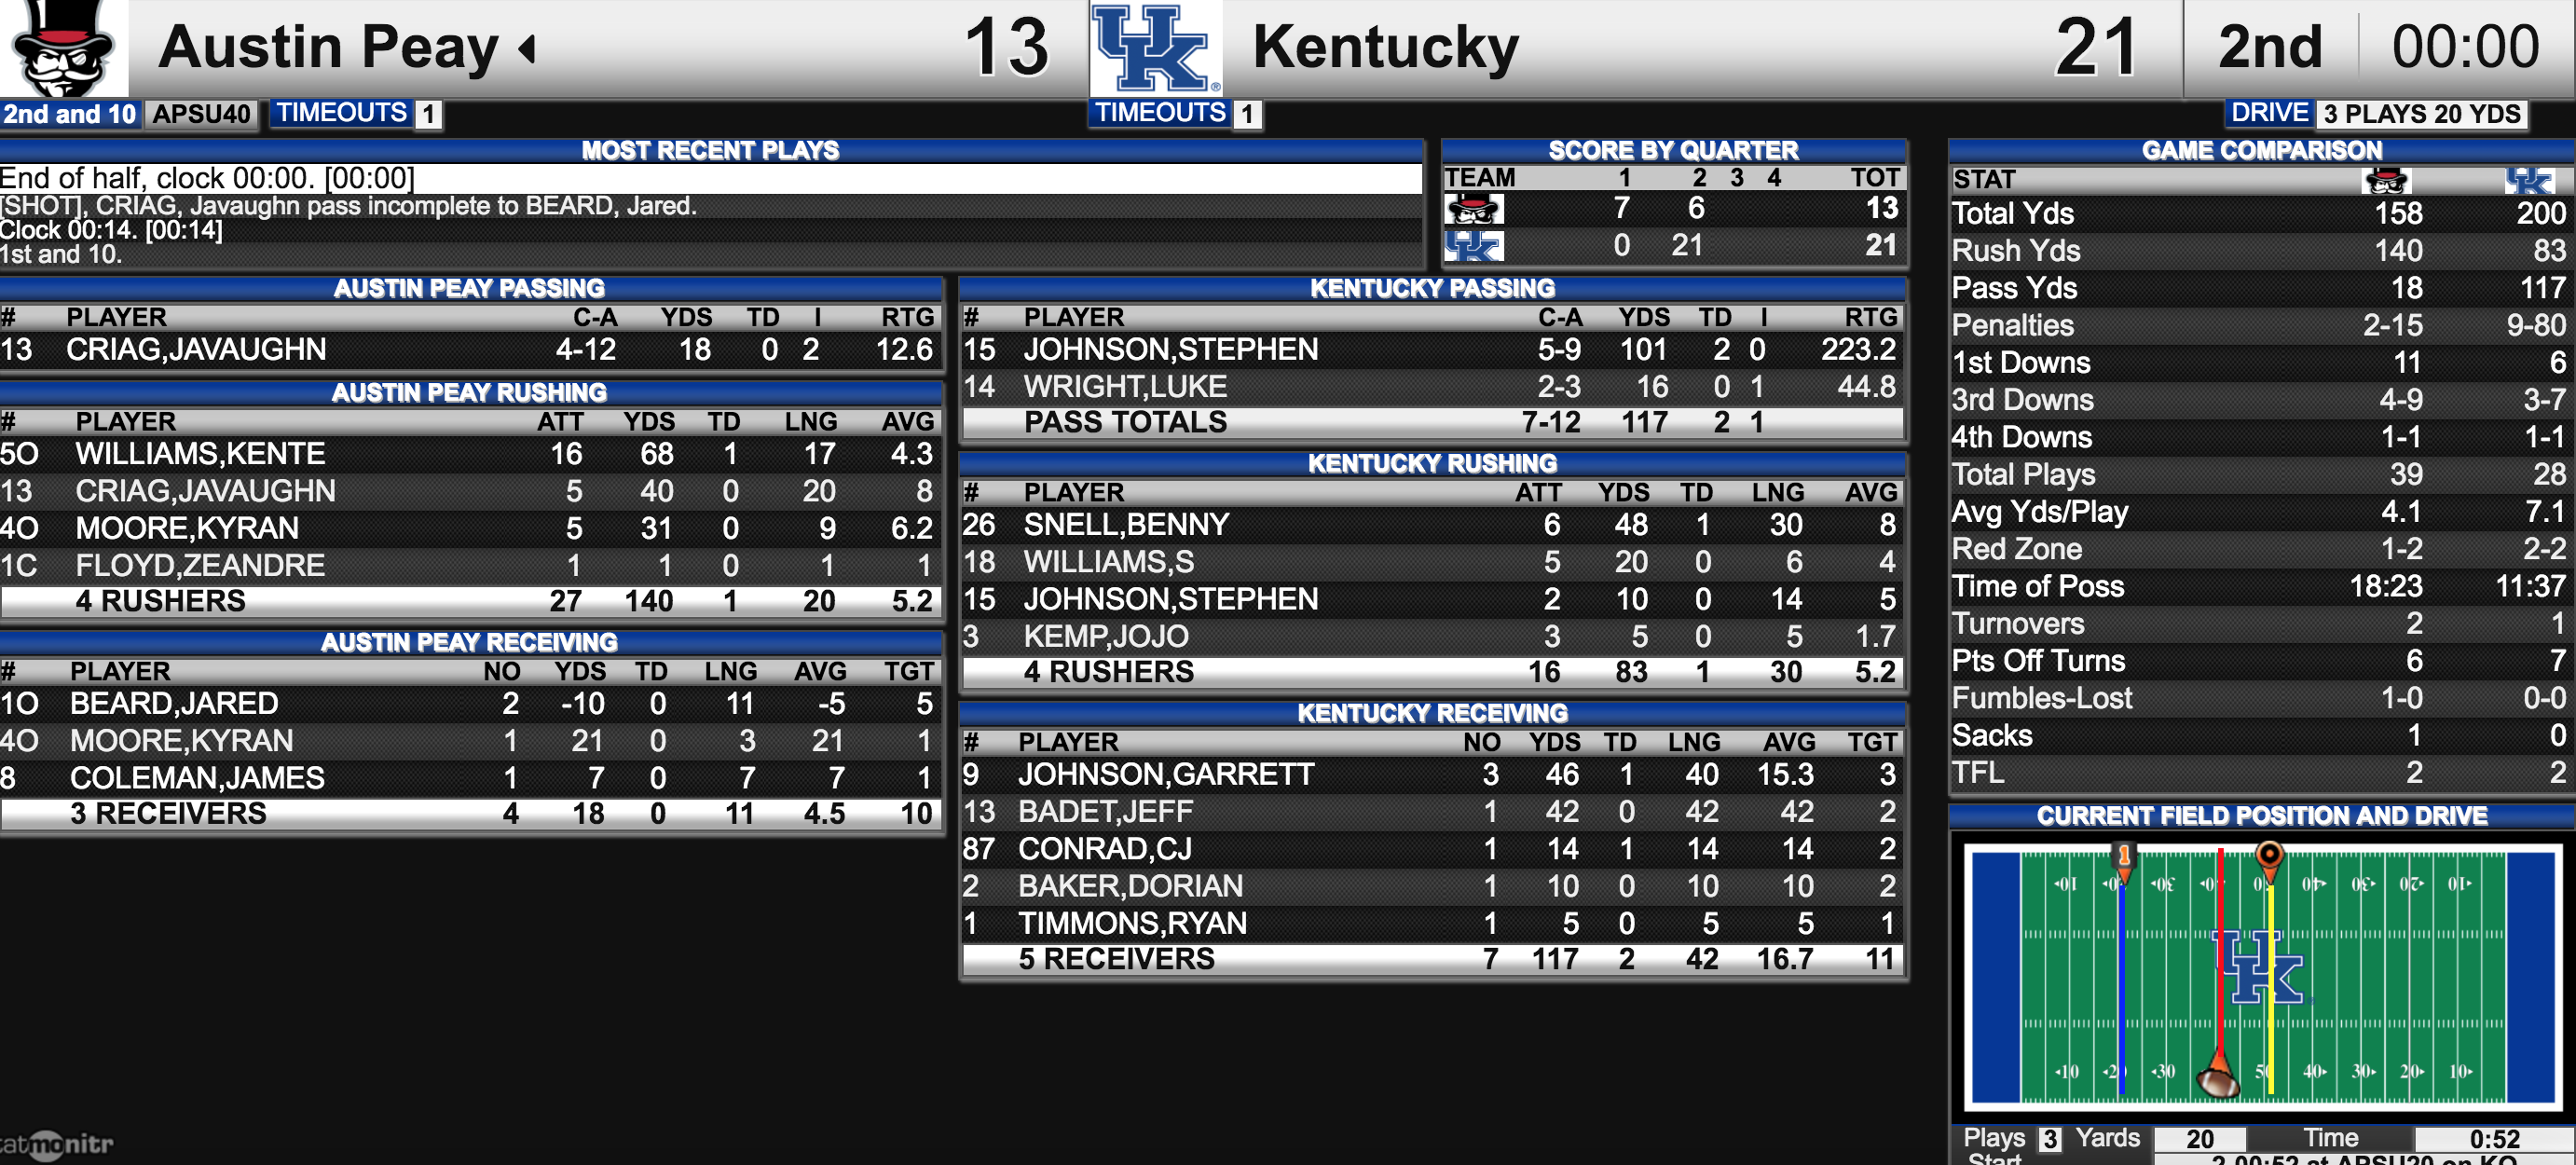This screenshot has height=1165, width=2576.
Task: Click the possession arrow beside Austin Peay
Action: pos(527,48)
